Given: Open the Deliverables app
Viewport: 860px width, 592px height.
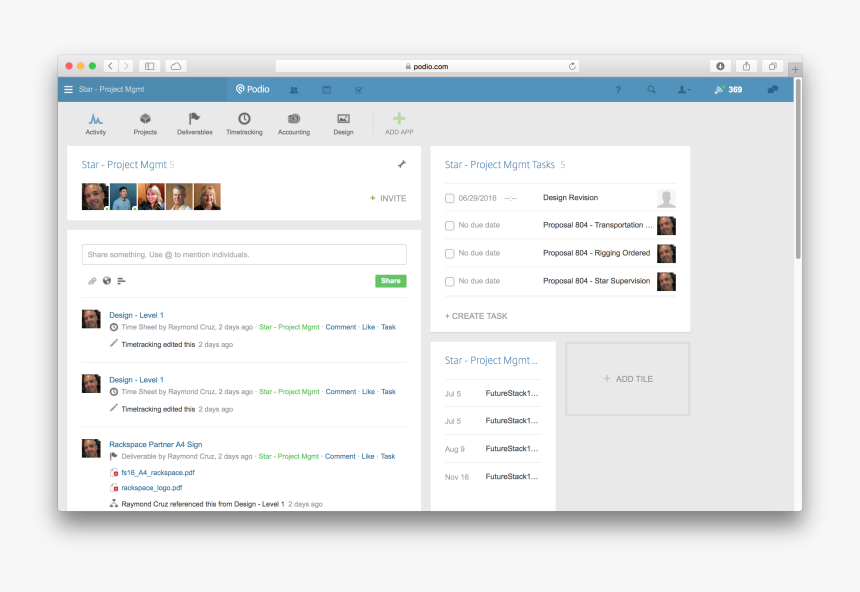Looking at the screenshot, I should click(195, 124).
